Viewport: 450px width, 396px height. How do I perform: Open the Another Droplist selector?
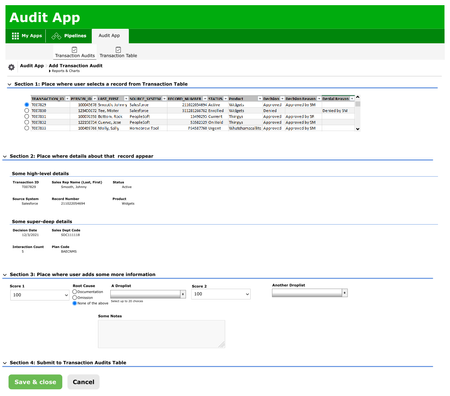point(310,293)
